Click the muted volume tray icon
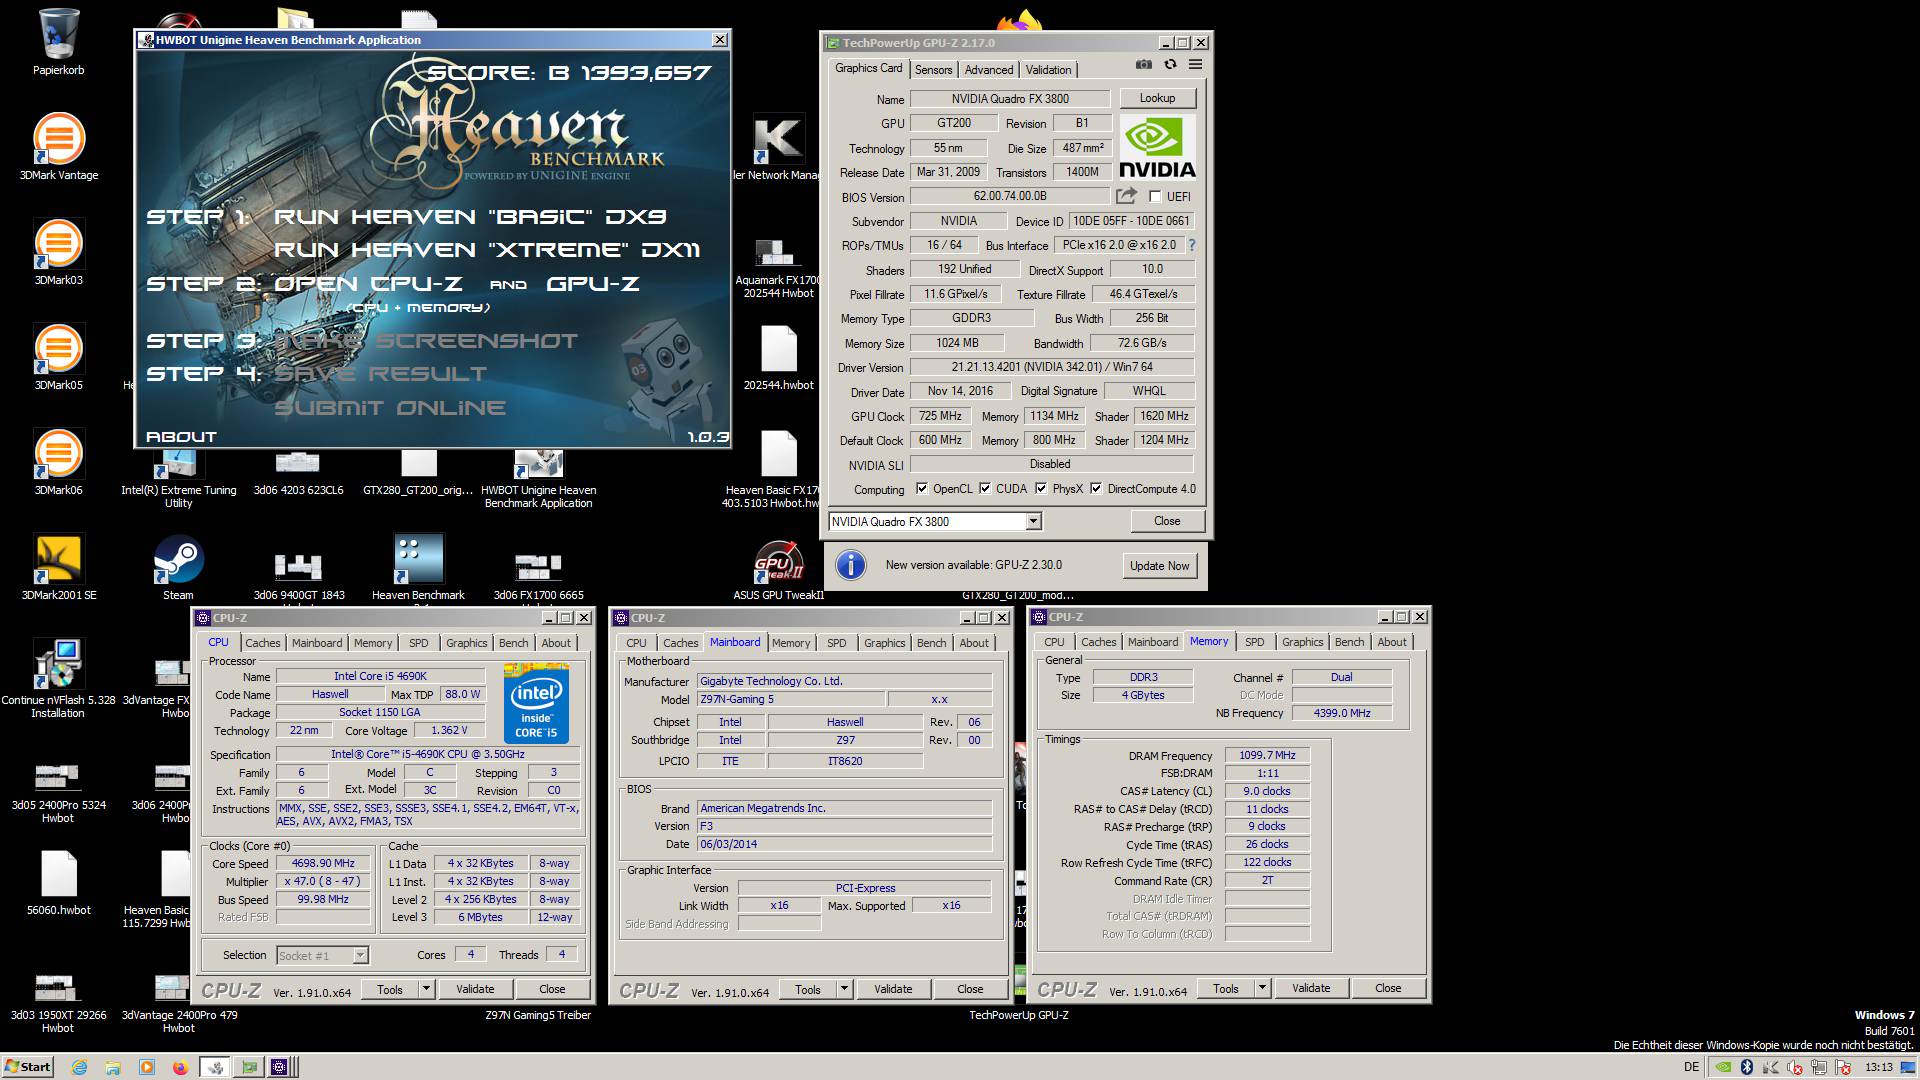The height and width of the screenshot is (1080, 1920). pyautogui.click(x=1795, y=1067)
